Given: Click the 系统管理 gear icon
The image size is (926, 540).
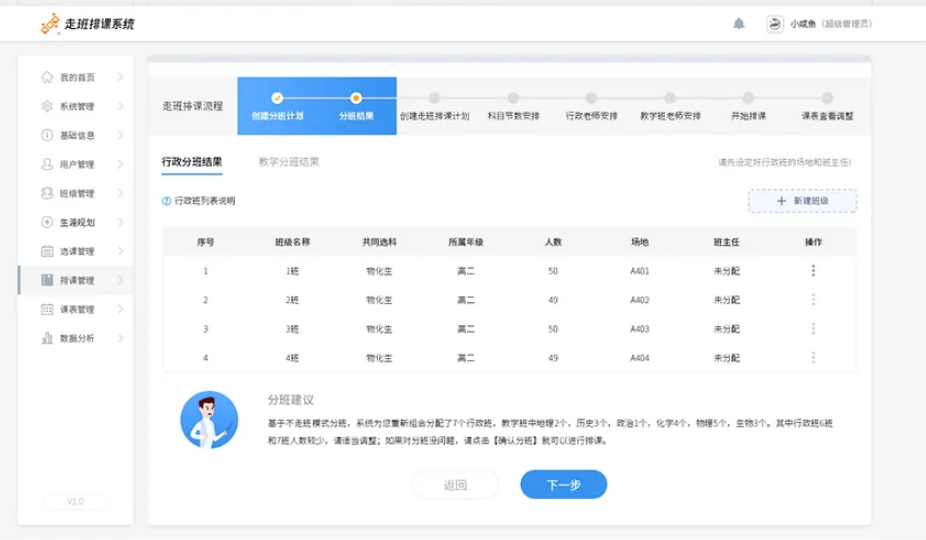Looking at the screenshot, I should [47, 106].
